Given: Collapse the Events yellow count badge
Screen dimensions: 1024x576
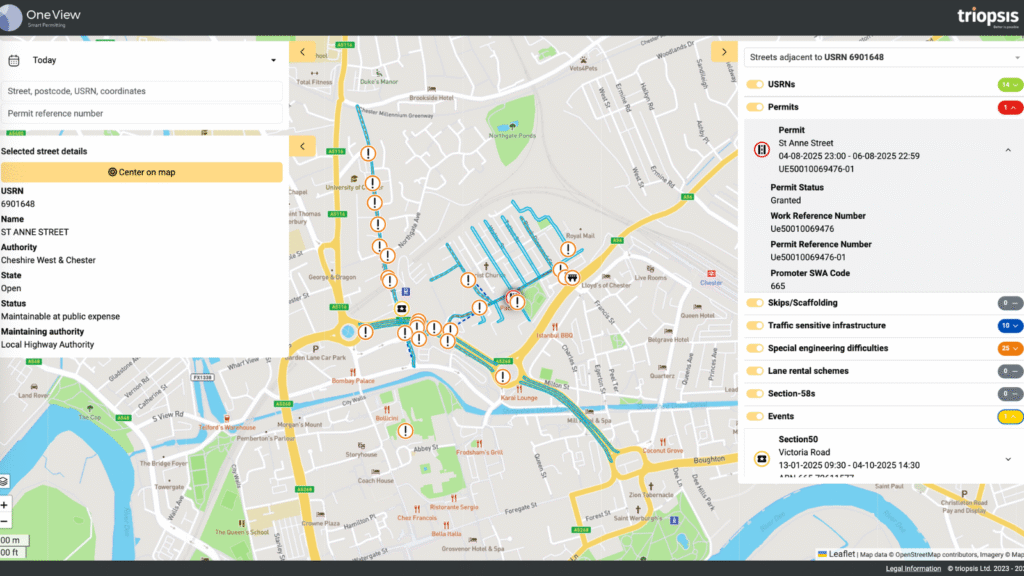Looking at the screenshot, I should 1010,417.
